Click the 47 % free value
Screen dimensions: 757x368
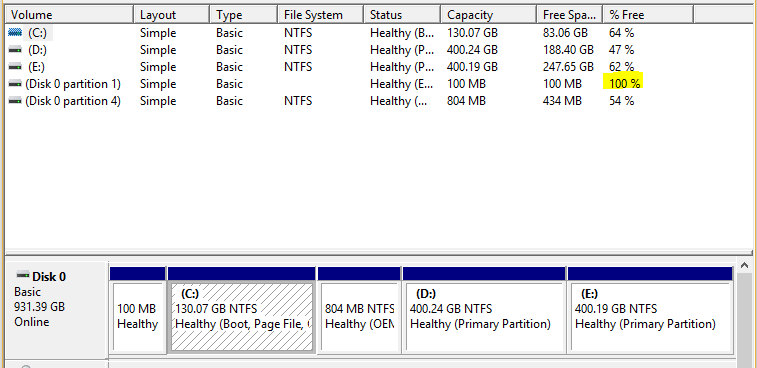pos(622,50)
